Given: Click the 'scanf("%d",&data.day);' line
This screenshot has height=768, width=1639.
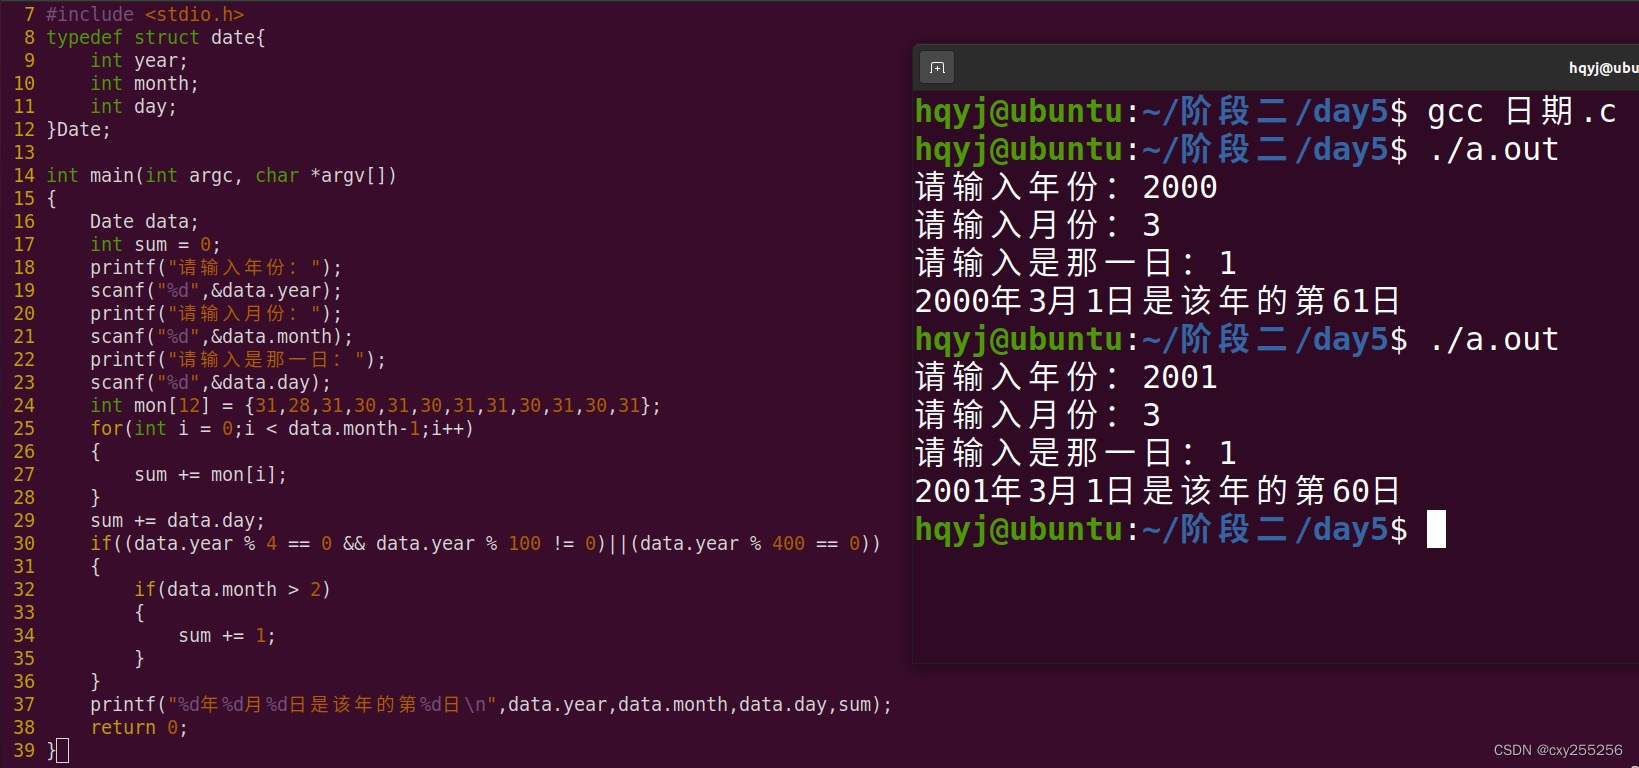Looking at the screenshot, I should [210, 382].
